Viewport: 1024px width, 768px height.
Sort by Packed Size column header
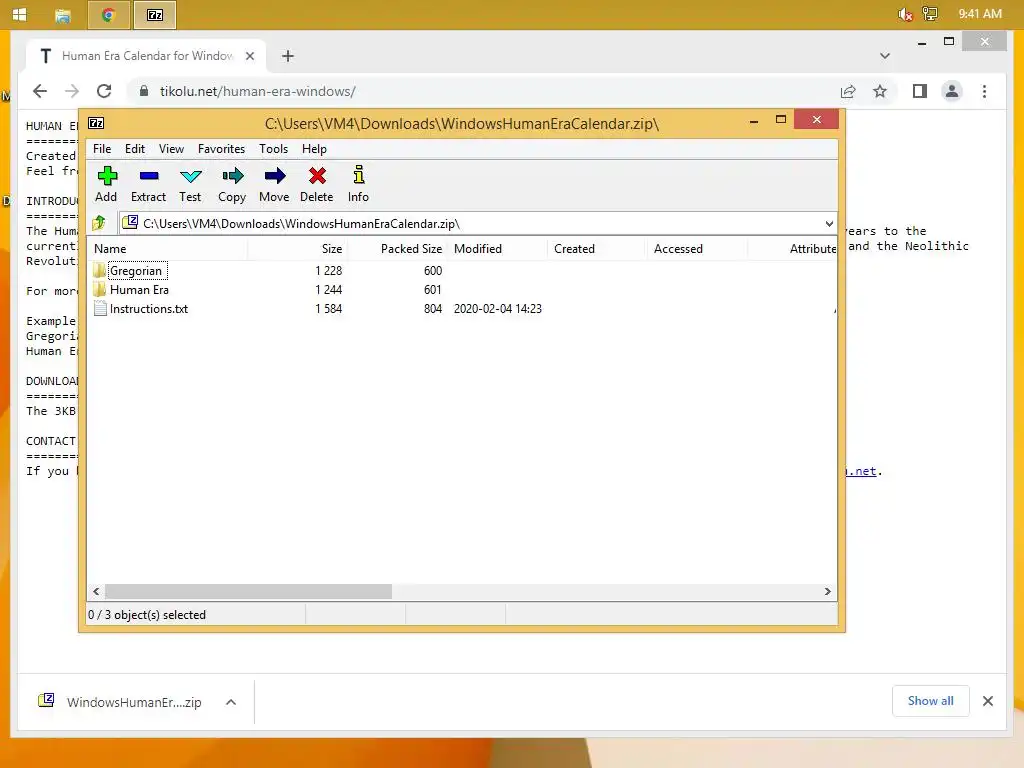(x=398, y=249)
